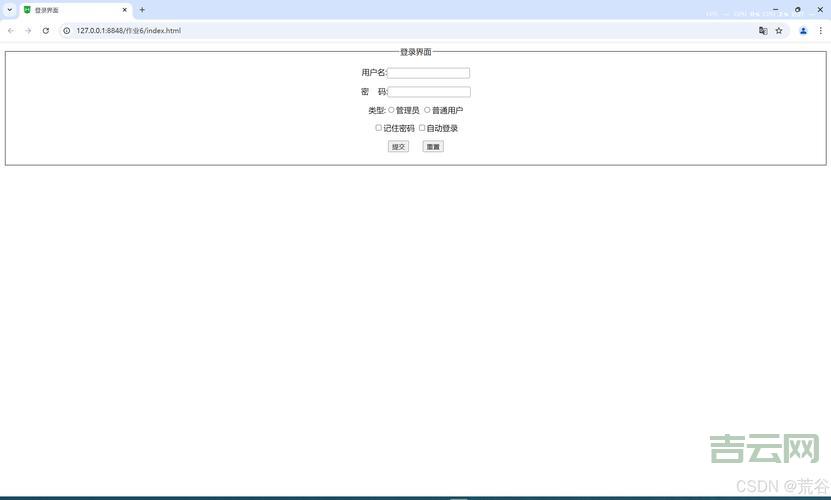Click into the 密码 password field

(x=428, y=92)
